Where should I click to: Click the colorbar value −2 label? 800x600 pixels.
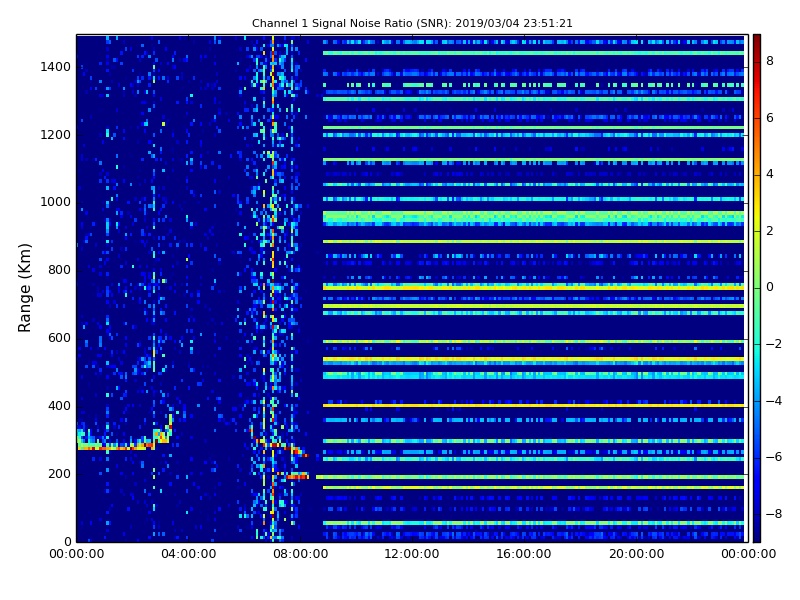(774, 344)
